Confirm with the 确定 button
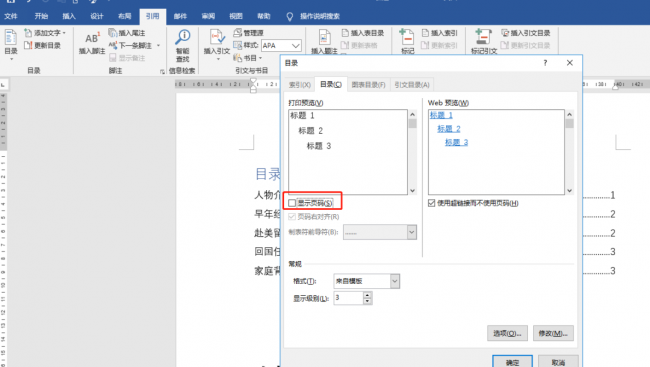The height and width of the screenshot is (367, 650). pos(512,362)
